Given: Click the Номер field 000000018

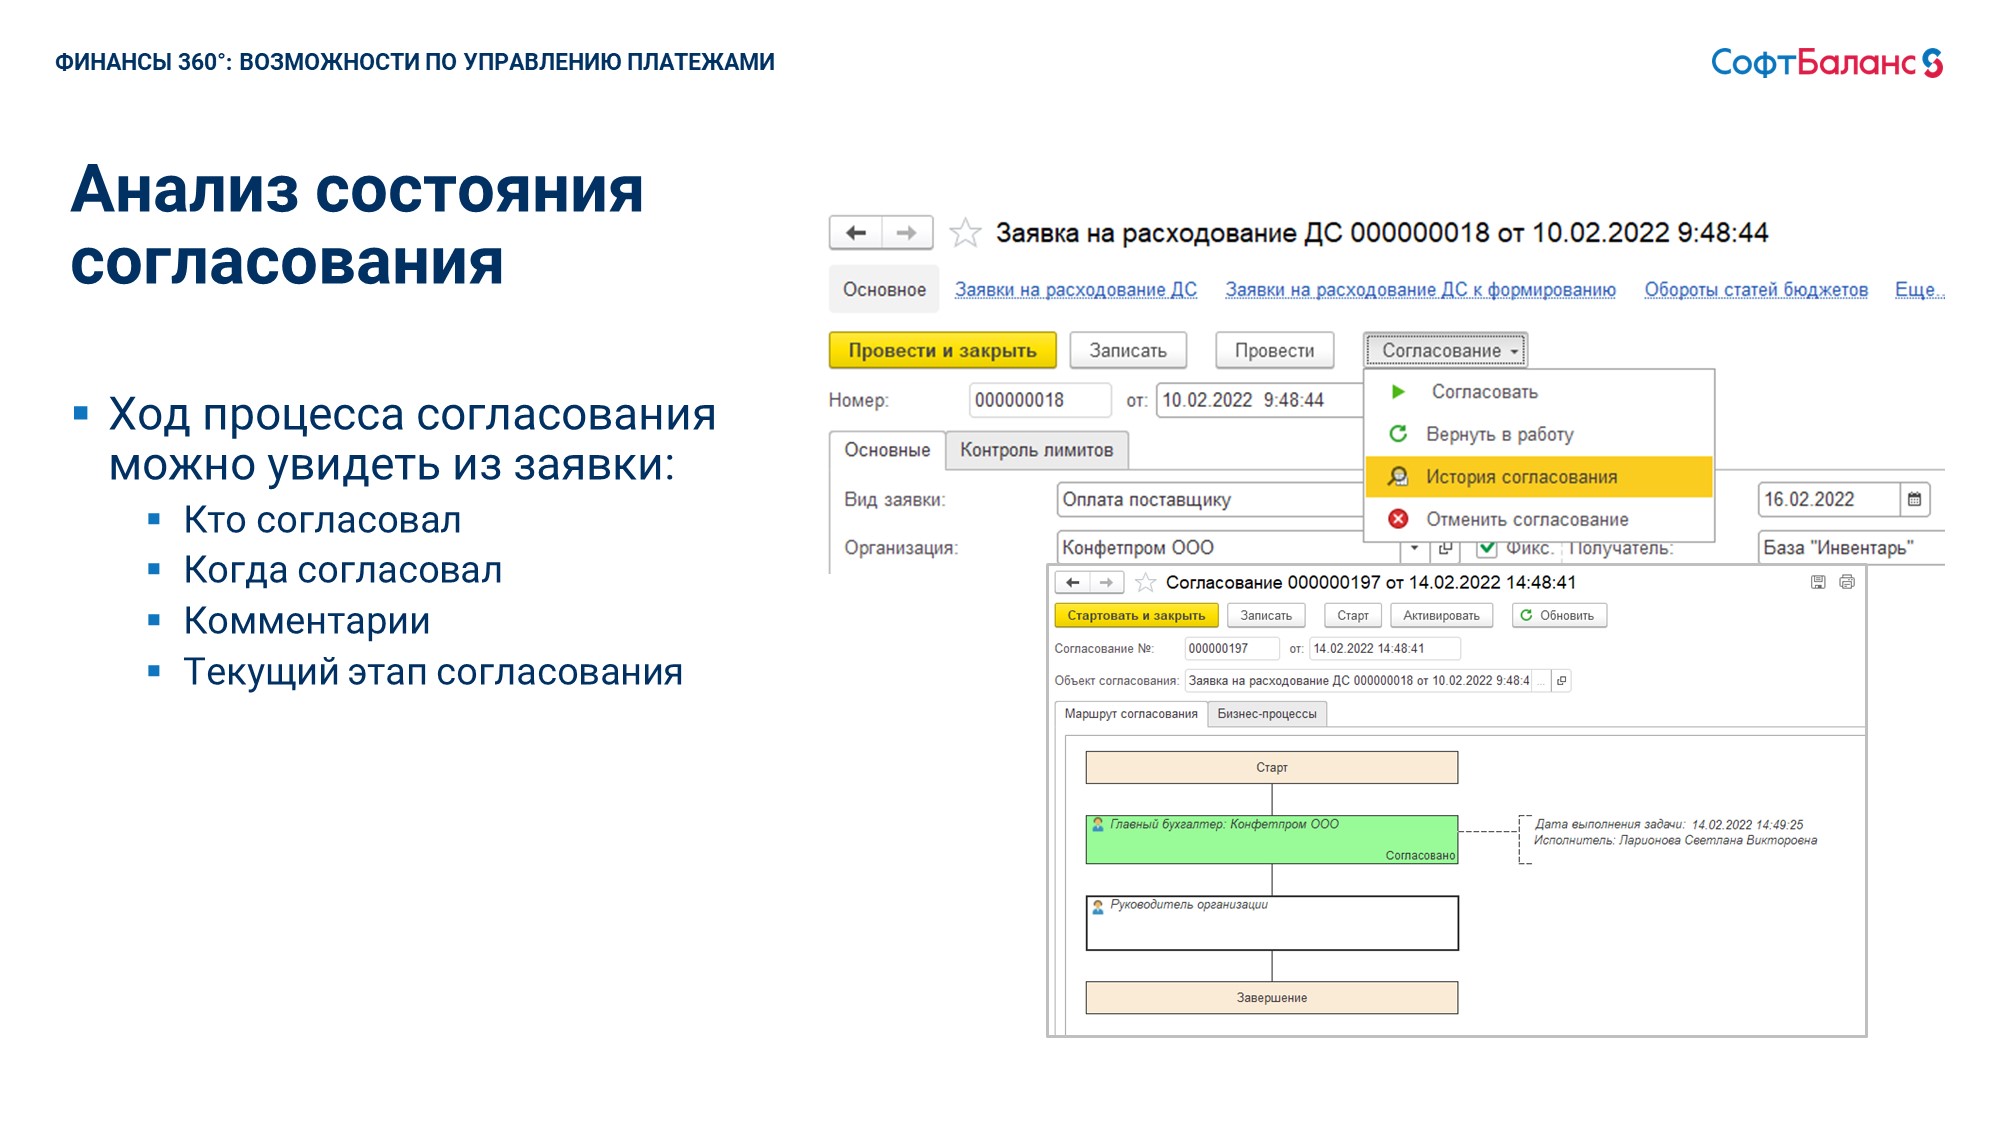Looking at the screenshot, I should [1040, 400].
